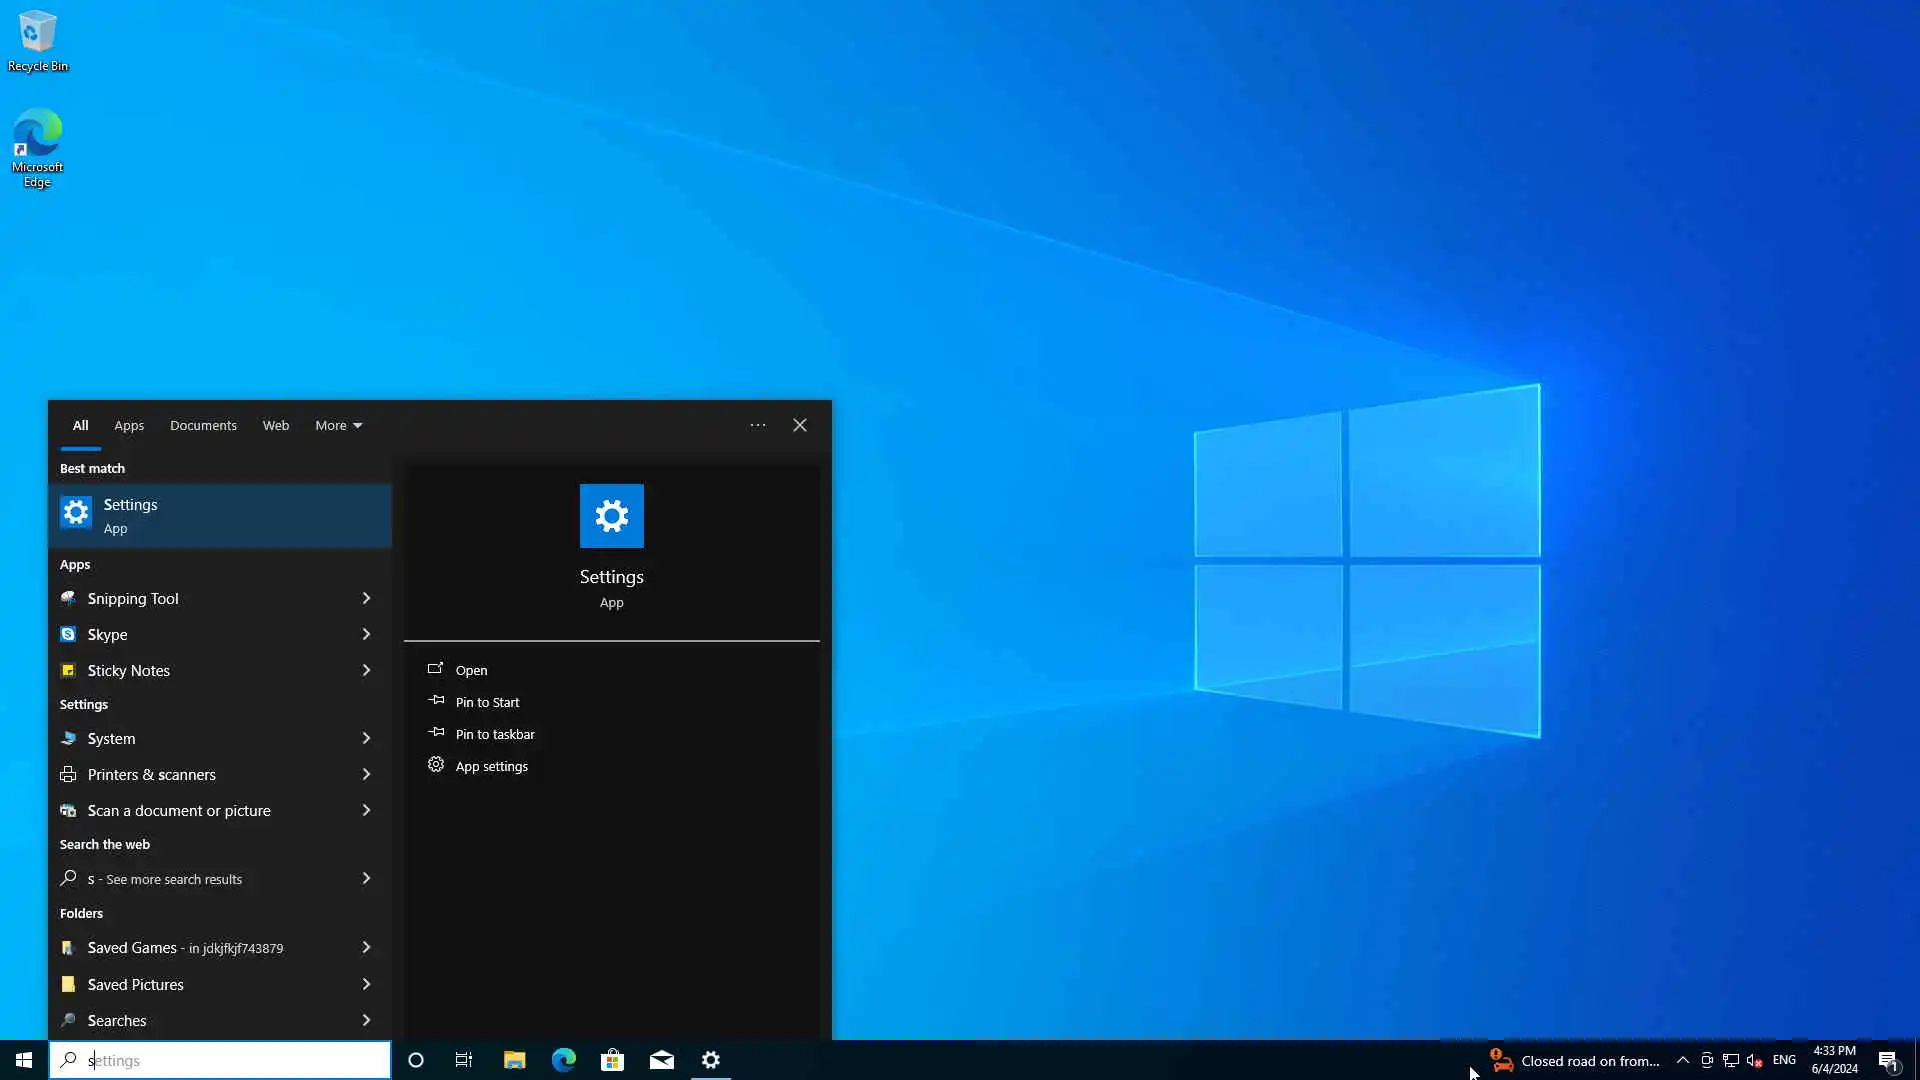Screen dimensions: 1920x1080
Task: Expand Sticky Notes result options arrow
Action: (x=366, y=670)
